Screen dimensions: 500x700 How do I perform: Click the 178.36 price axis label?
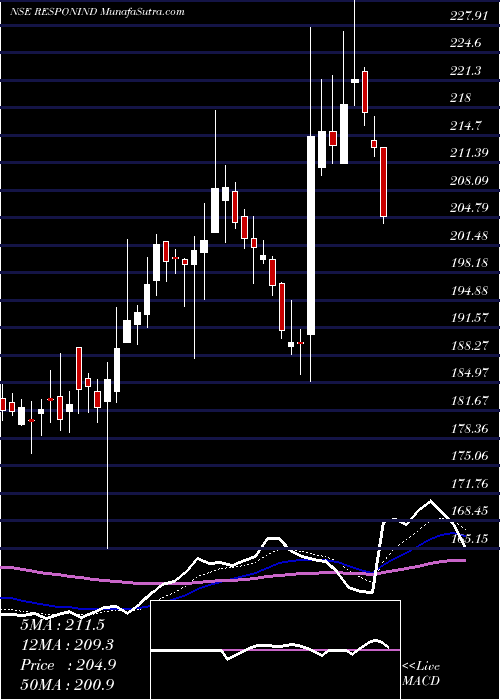[x=468, y=429]
